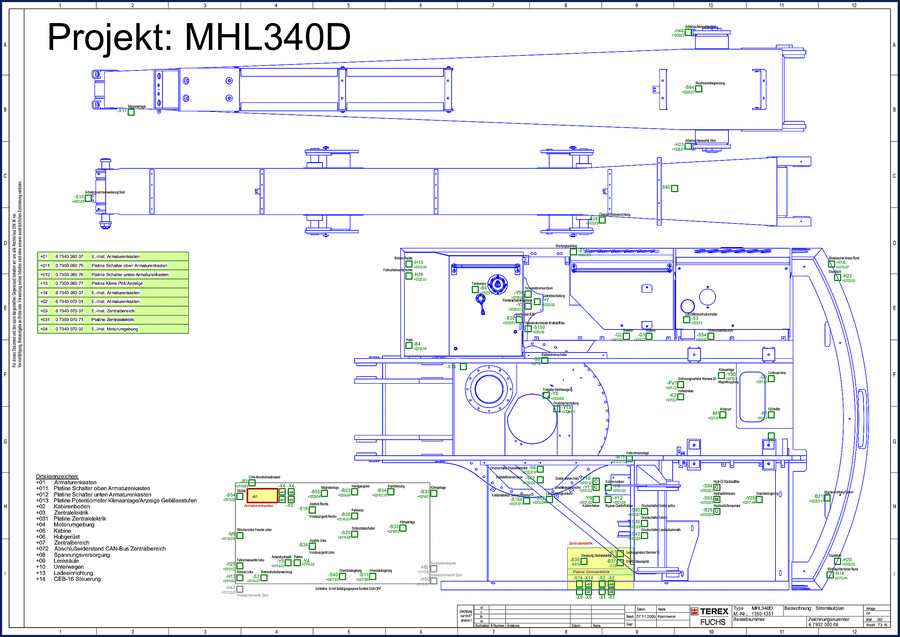Screen dimensions: 900x637
Task: Click the -S80 pressure switch marker
Action: pyautogui.click(x=645, y=511)
